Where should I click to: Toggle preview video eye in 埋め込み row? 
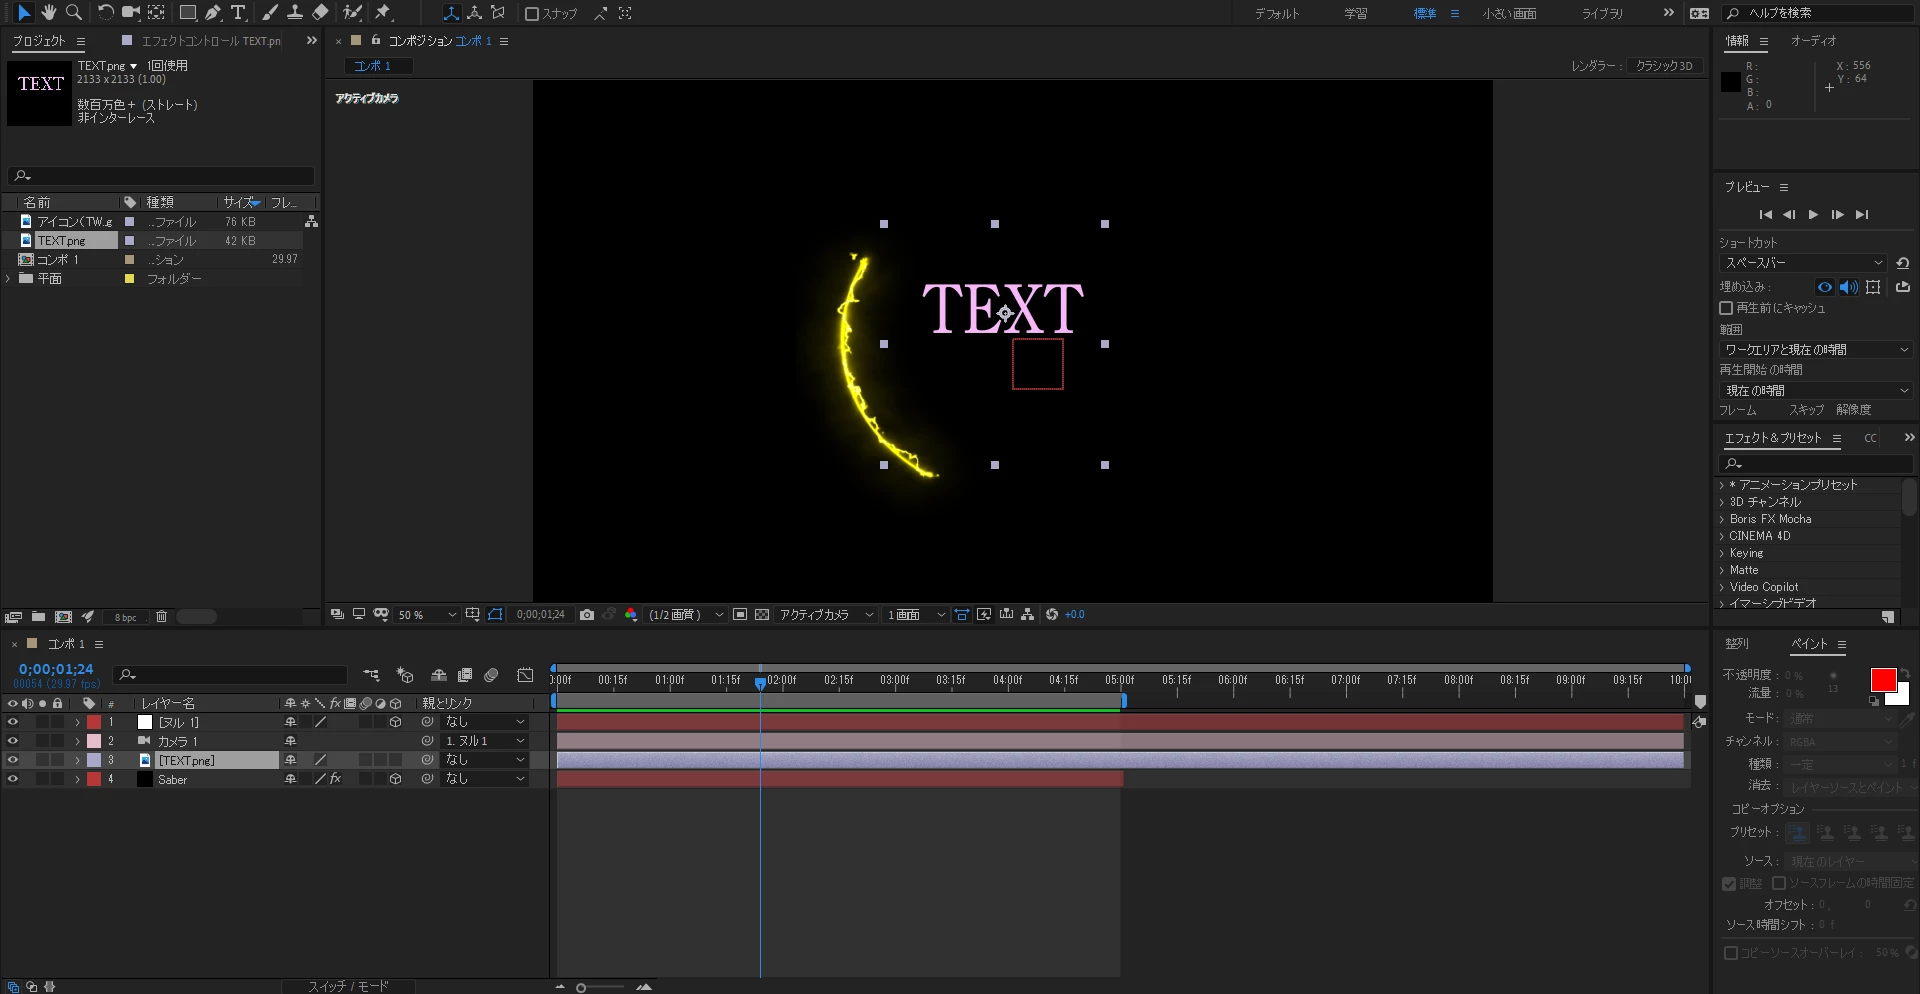1825,287
